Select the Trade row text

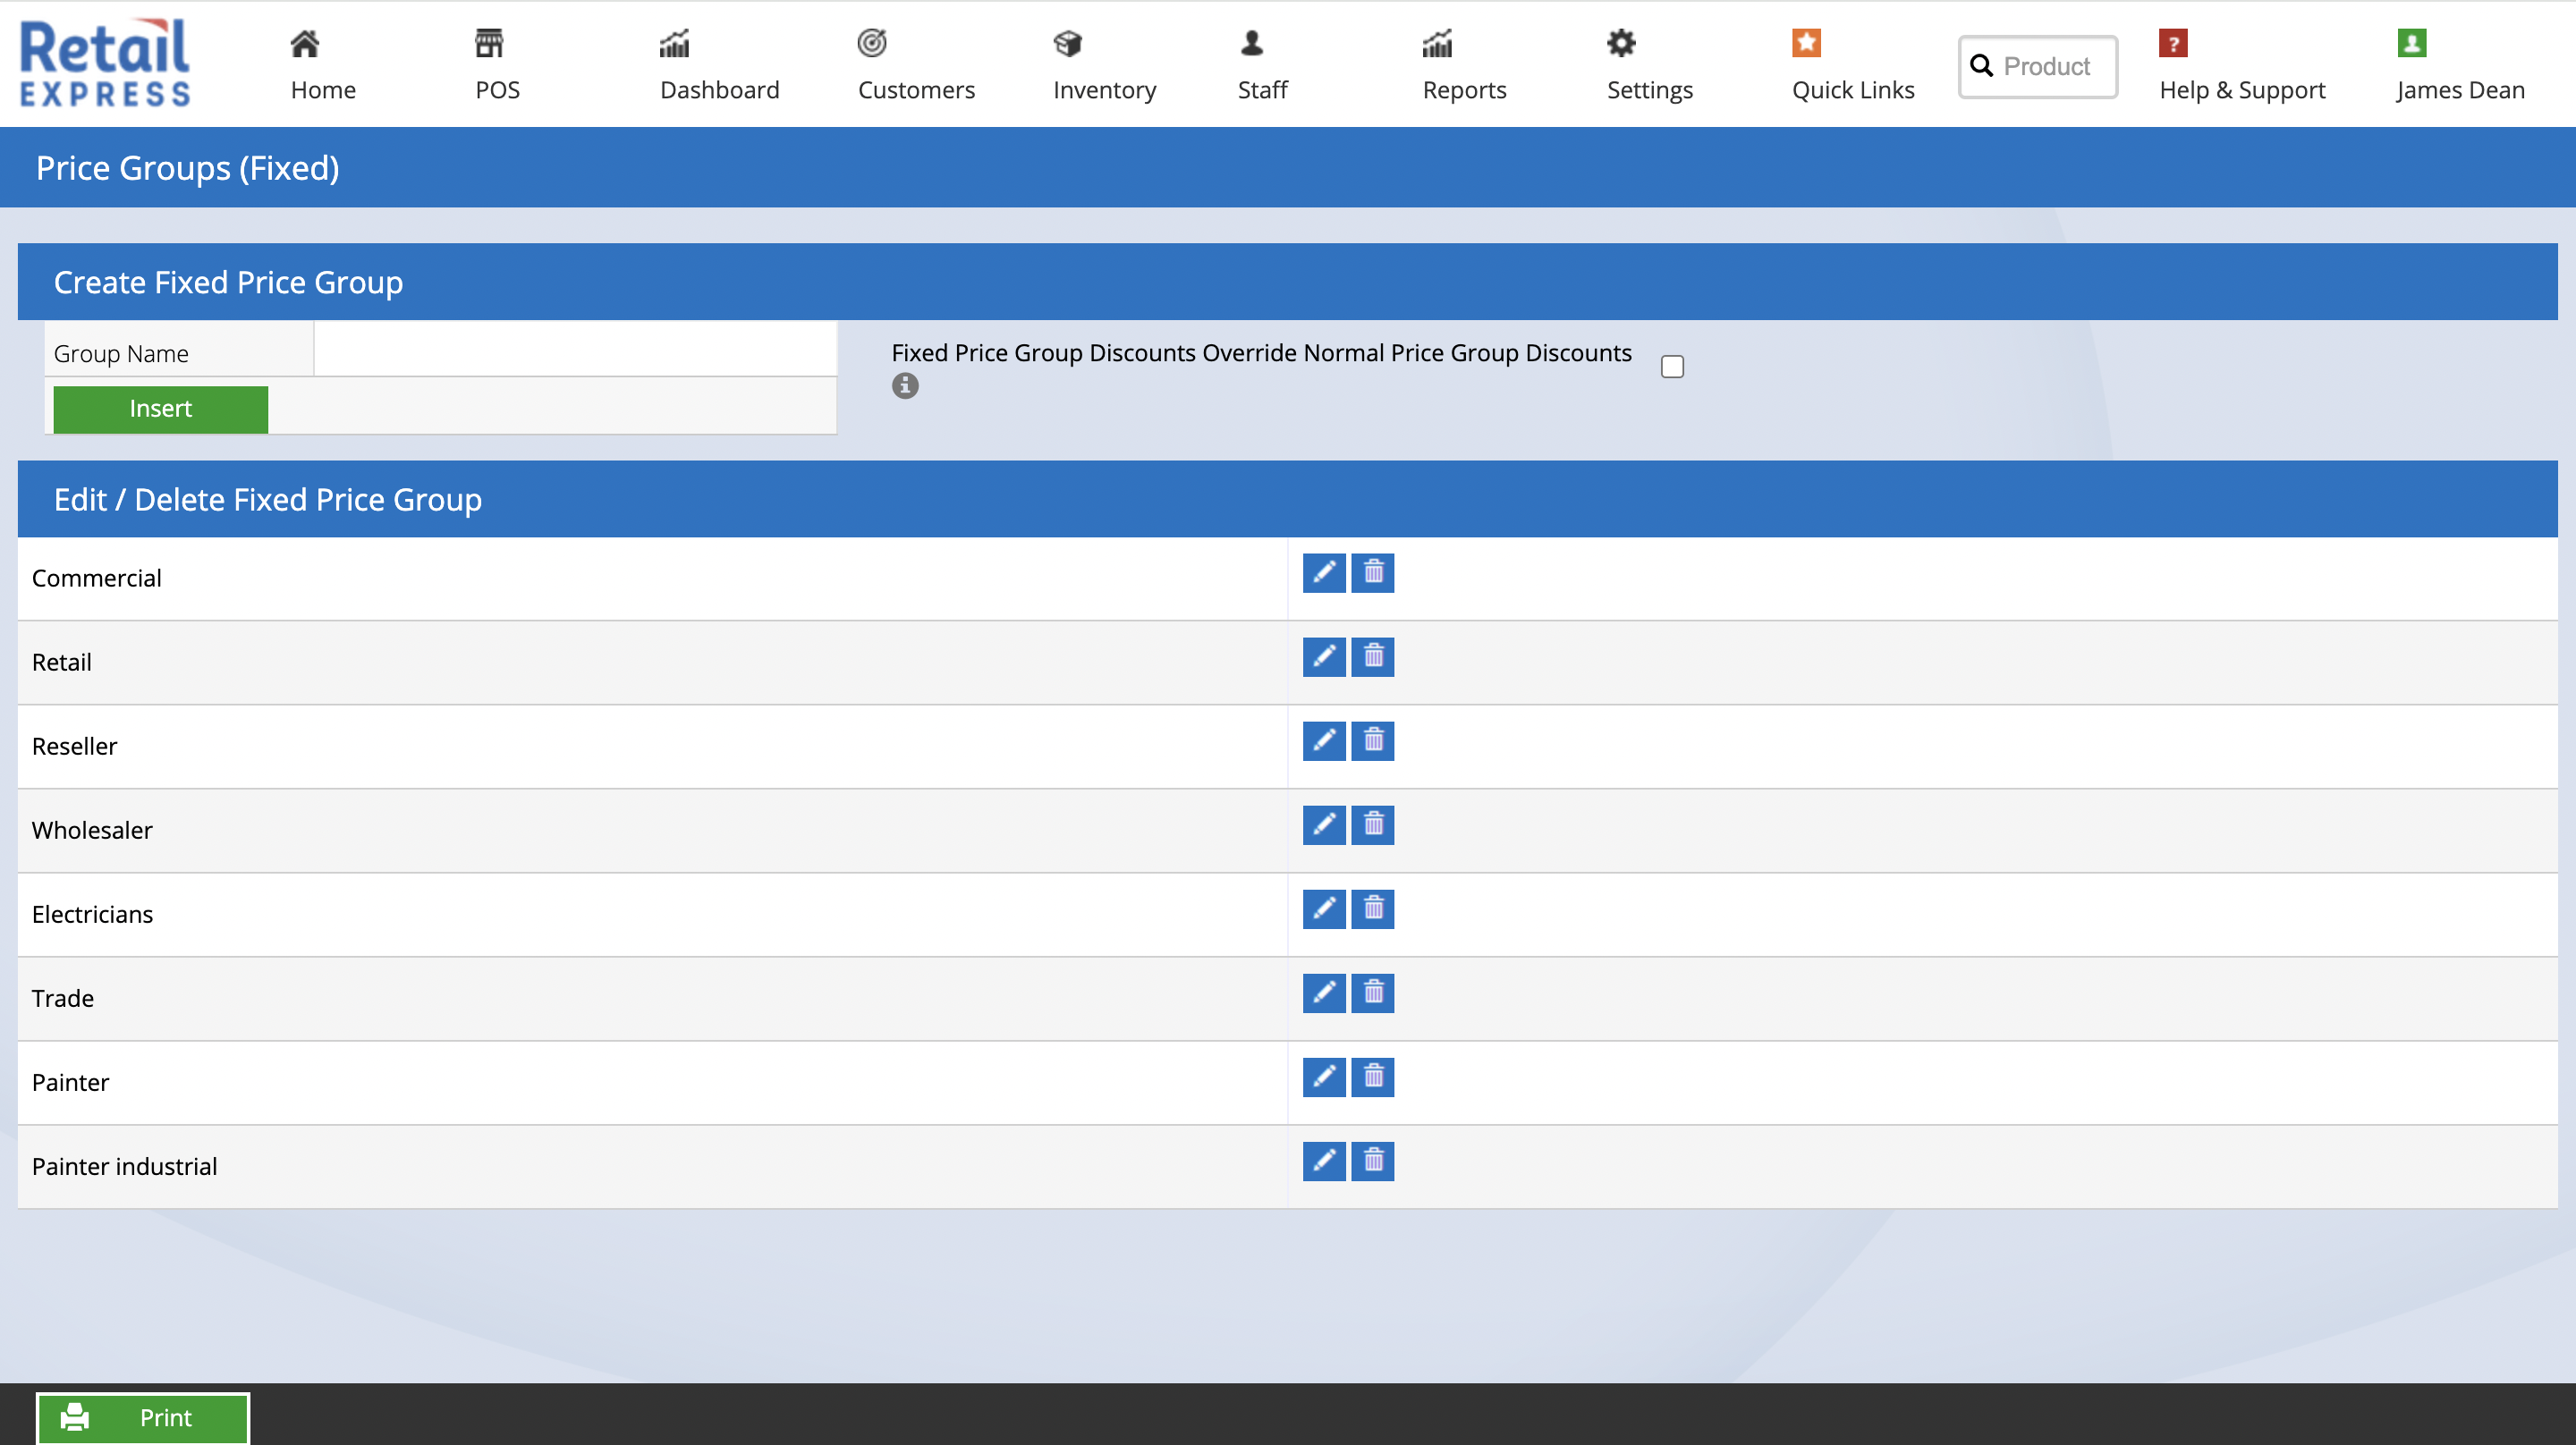point(62,998)
